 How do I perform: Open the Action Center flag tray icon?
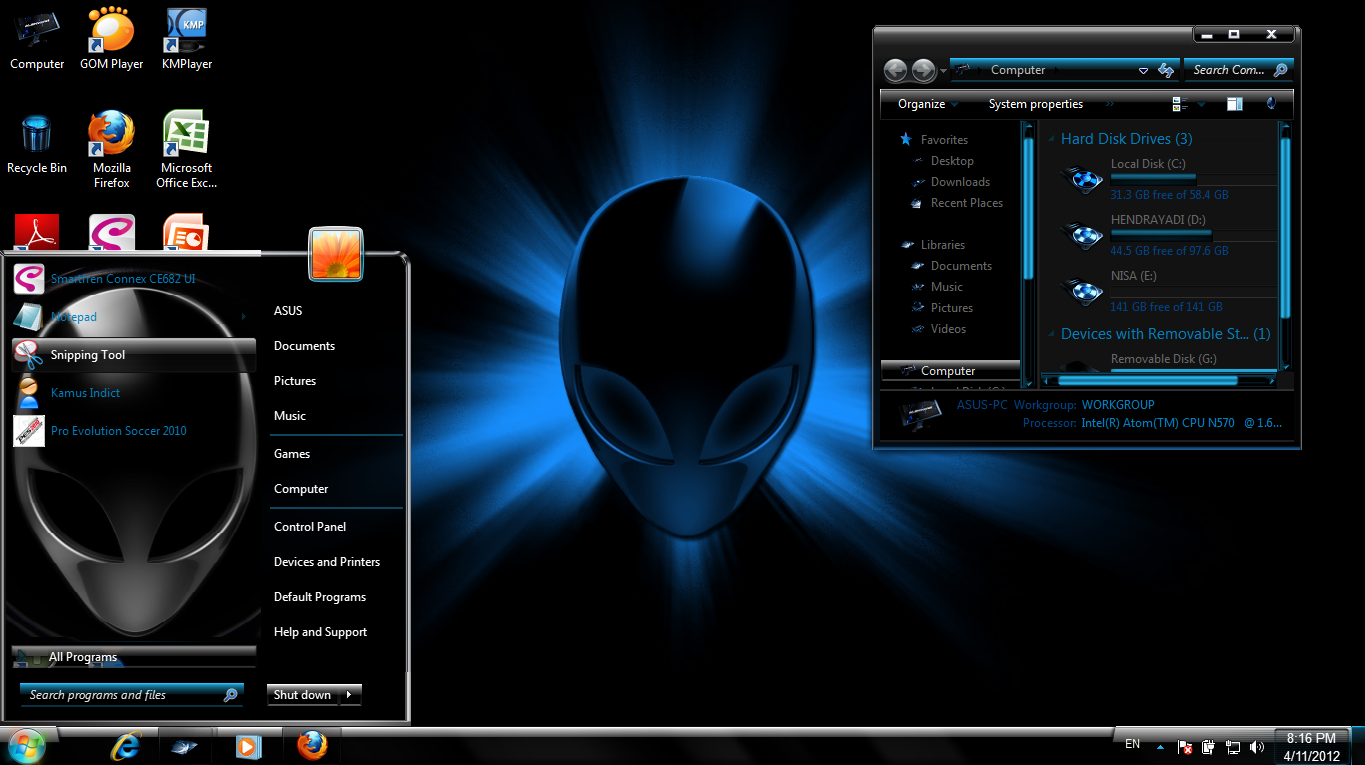1185,746
